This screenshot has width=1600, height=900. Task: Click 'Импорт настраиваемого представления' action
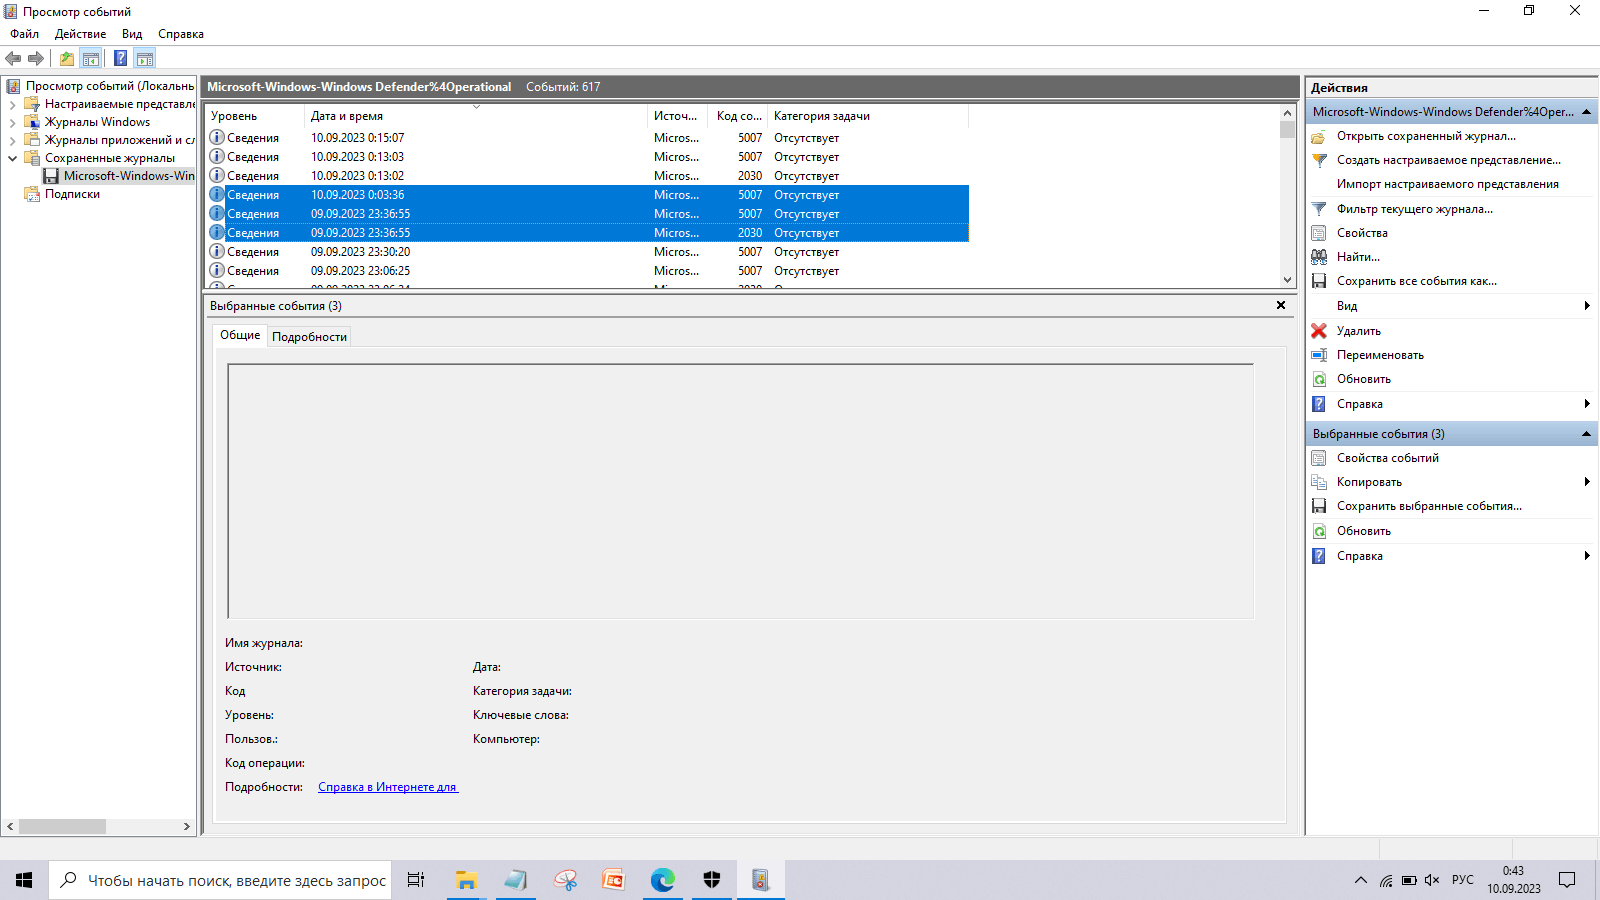[x=1448, y=184]
